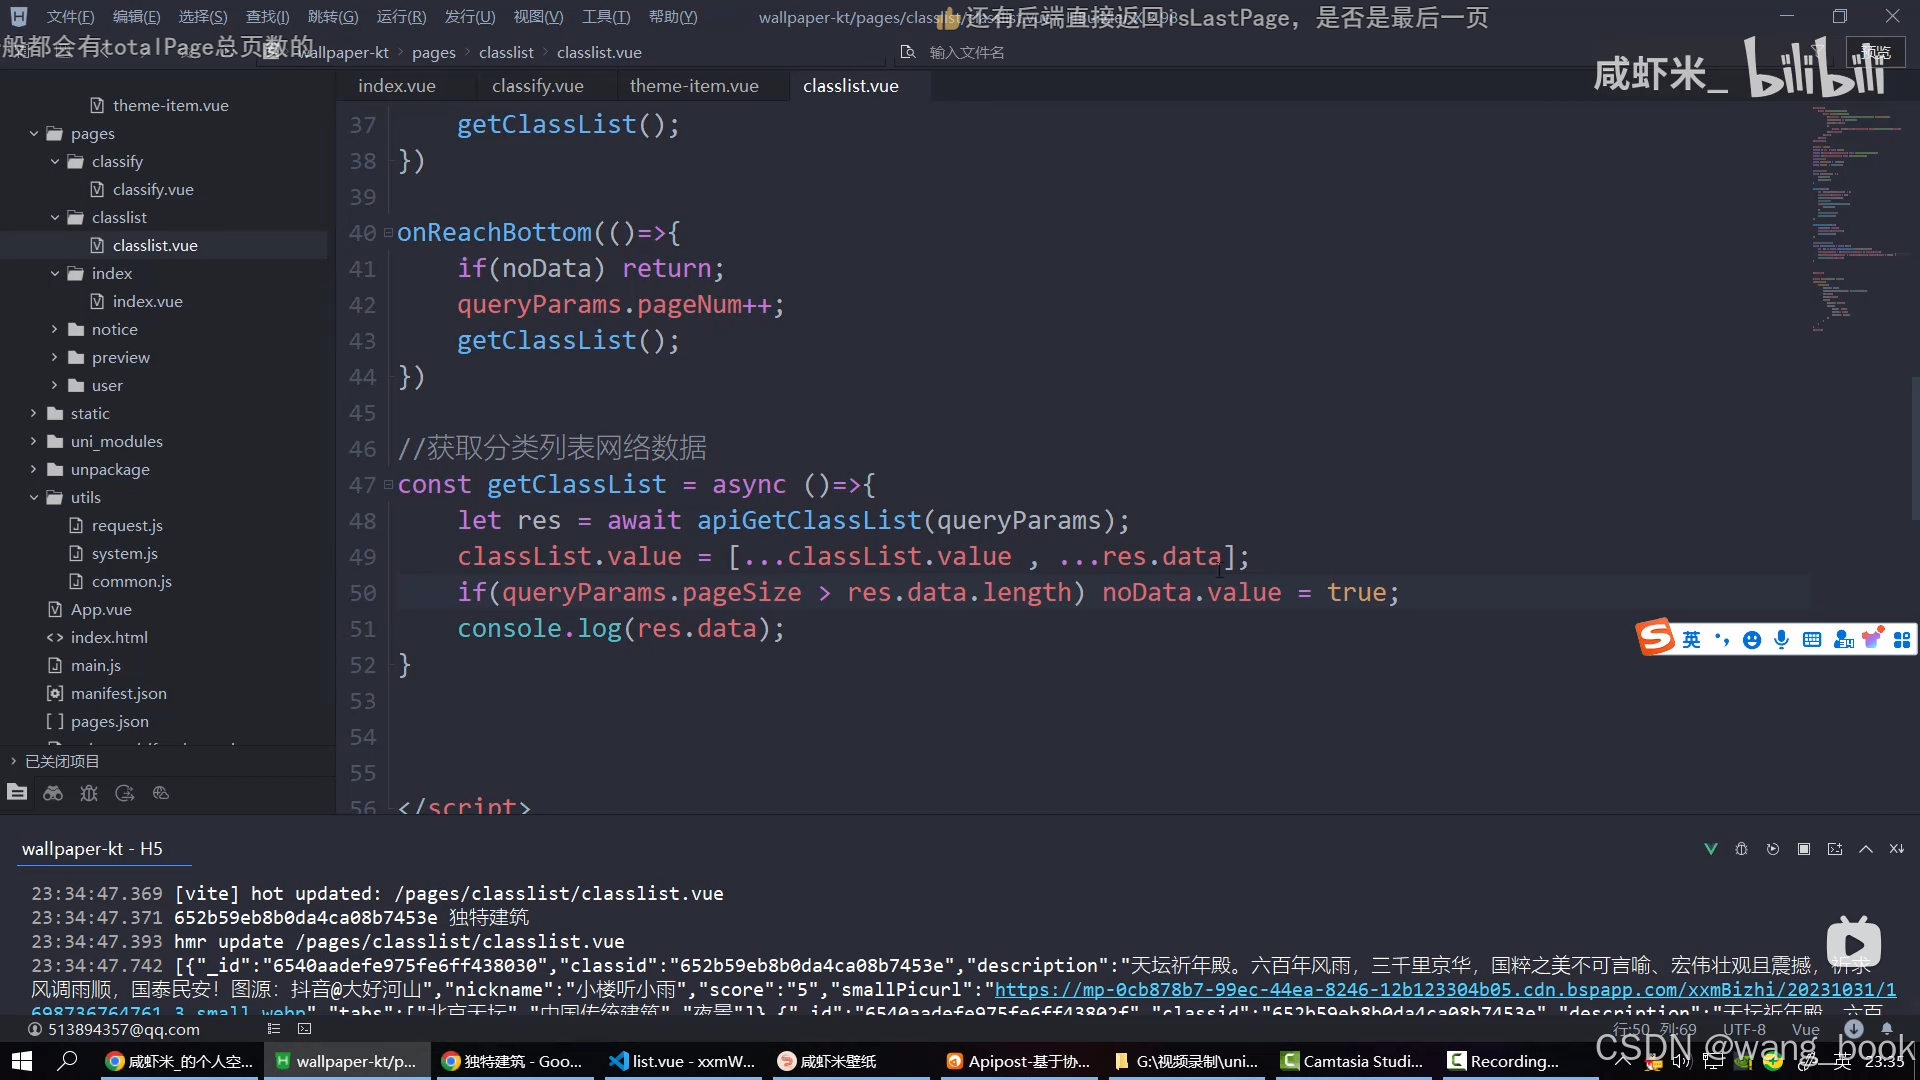Viewport: 1920px width, 1080px height.
Task: Collapse the utils folder
Action: [34, 497]
